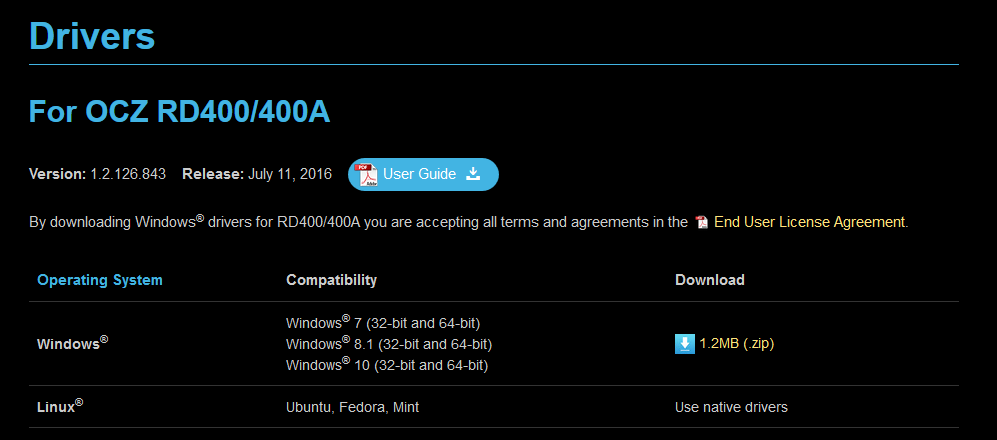The image size is (997, 440).
Task: Click the Download column header
Action: (x=710, y=280)
